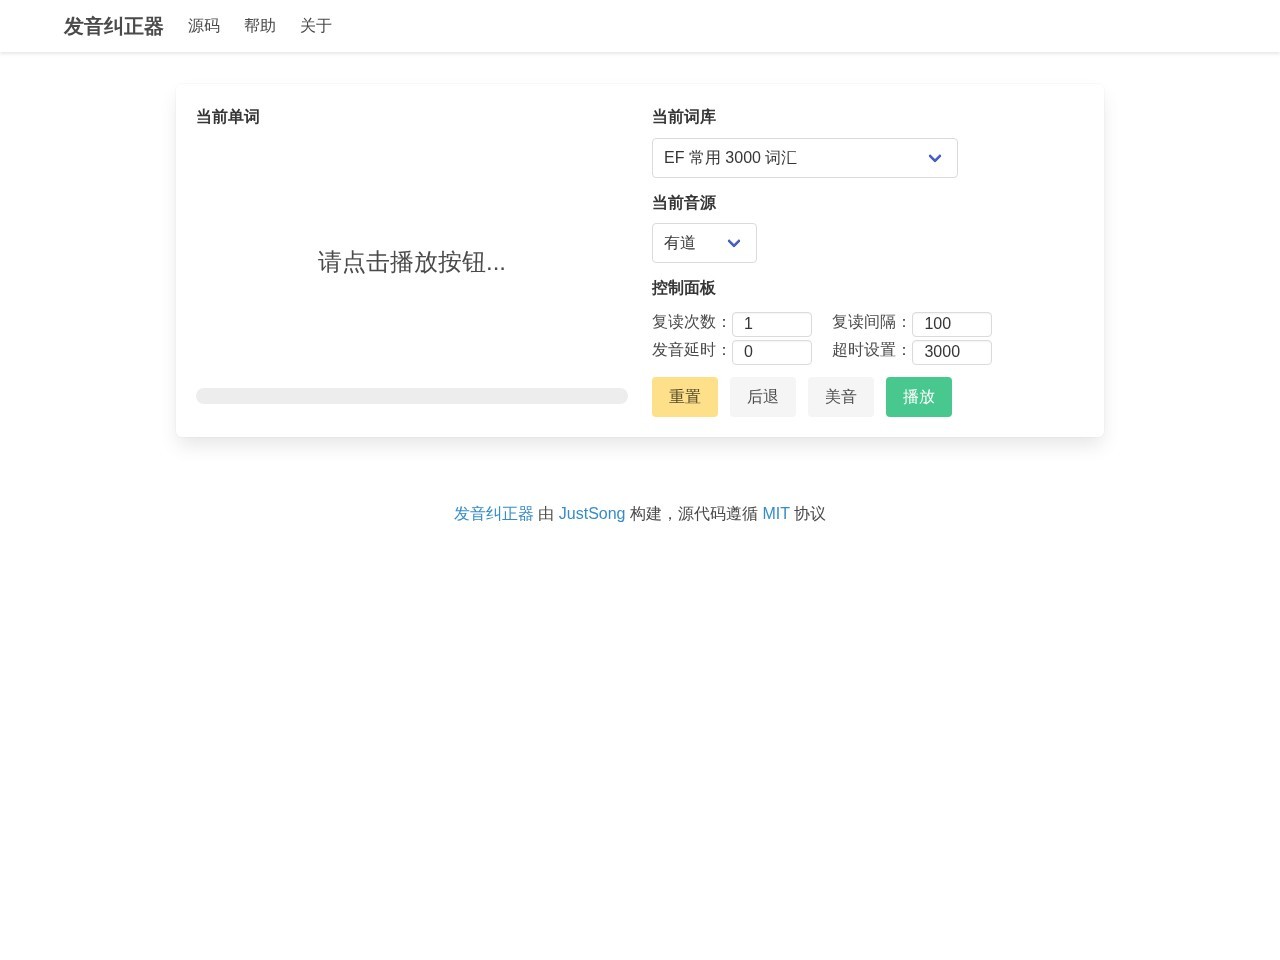Image resolution: width=1280 pixels, height=960 pixels.
Task: Edit the 复读间隔 repeat interval field
Action: coord(951,323)
